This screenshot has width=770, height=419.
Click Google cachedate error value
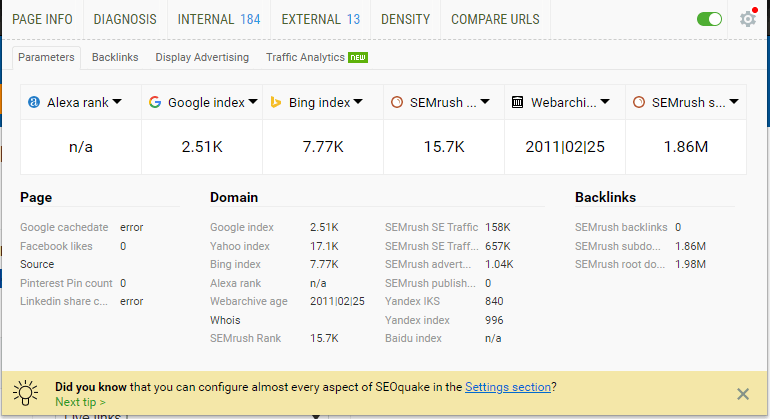[132, 227]
